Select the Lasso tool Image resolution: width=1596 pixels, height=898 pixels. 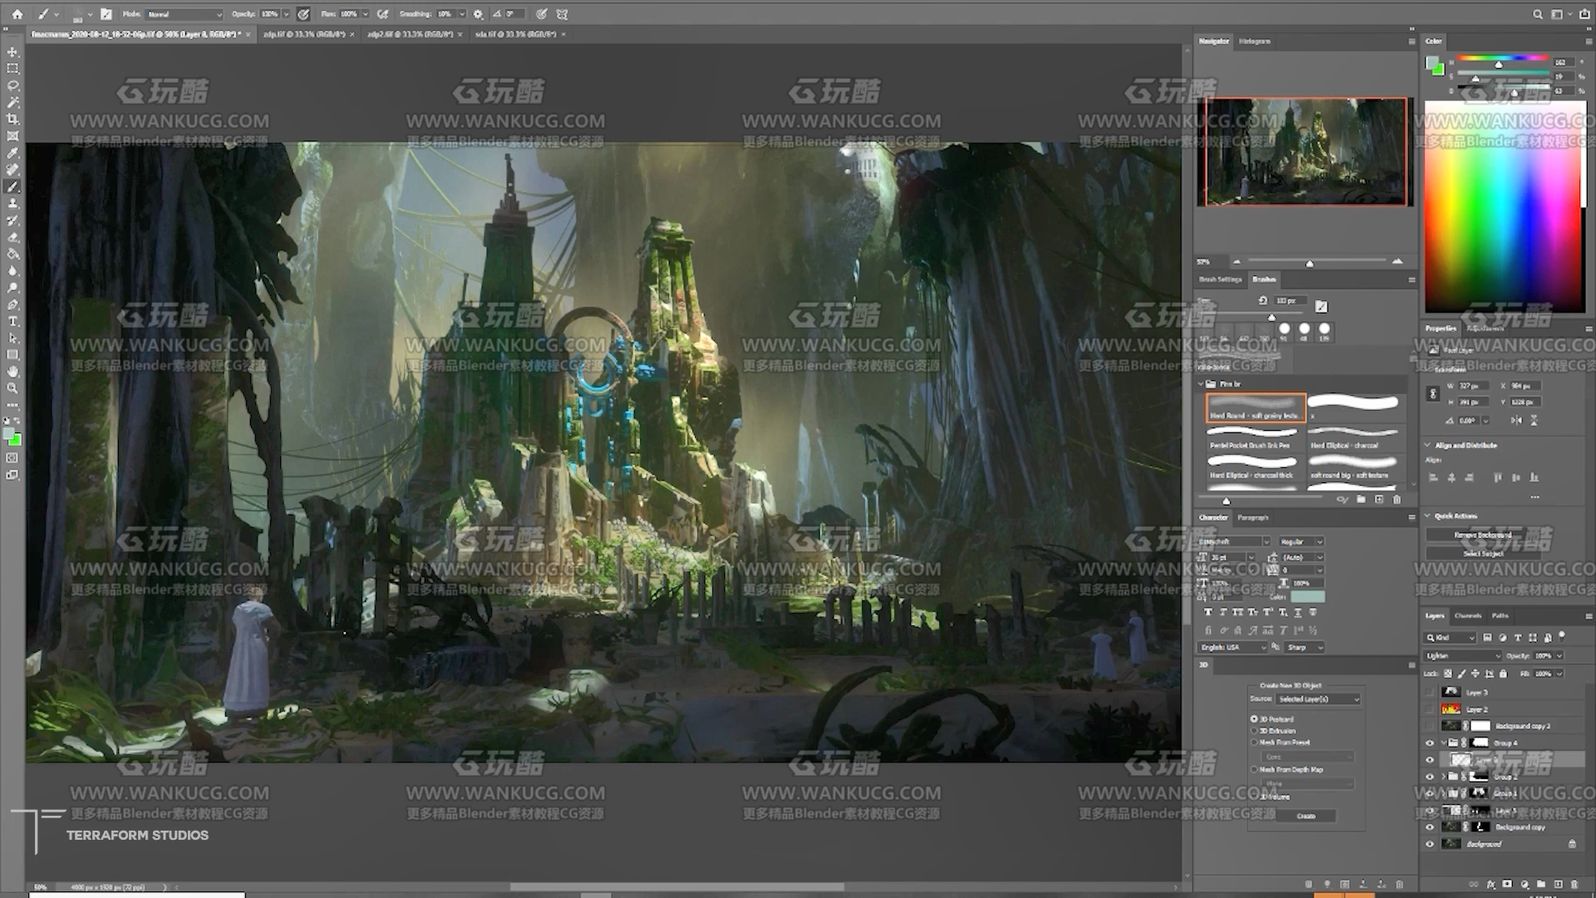coord(13,86)
